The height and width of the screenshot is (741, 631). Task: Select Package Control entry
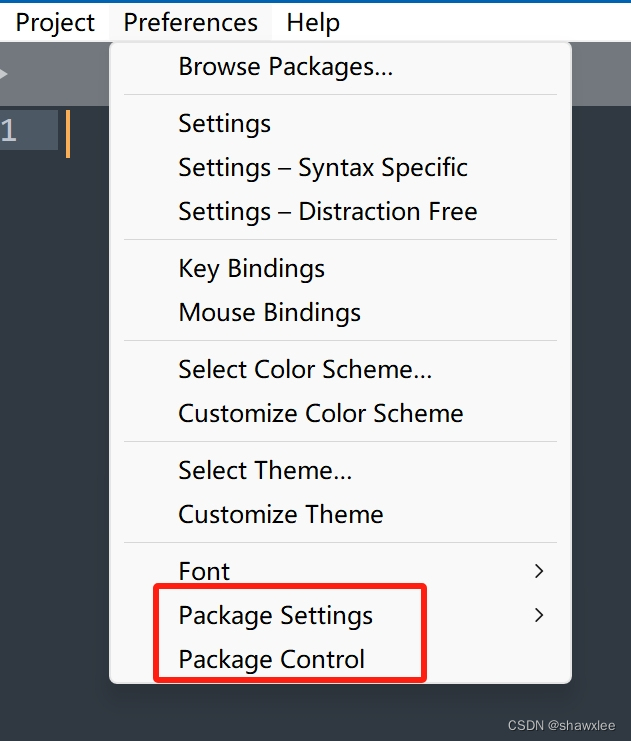click(340, 659)
